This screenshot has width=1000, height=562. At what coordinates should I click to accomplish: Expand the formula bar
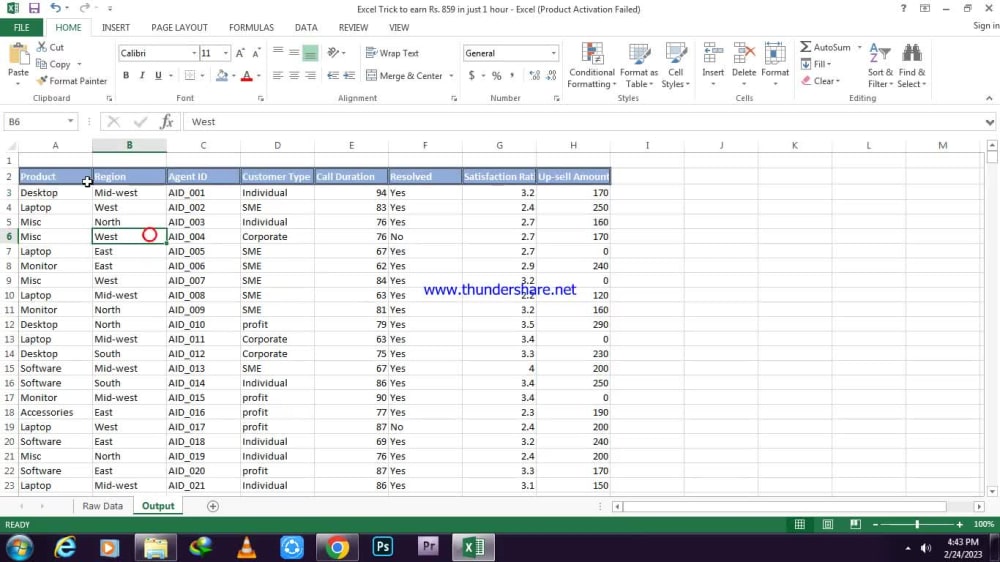[989, 122]
